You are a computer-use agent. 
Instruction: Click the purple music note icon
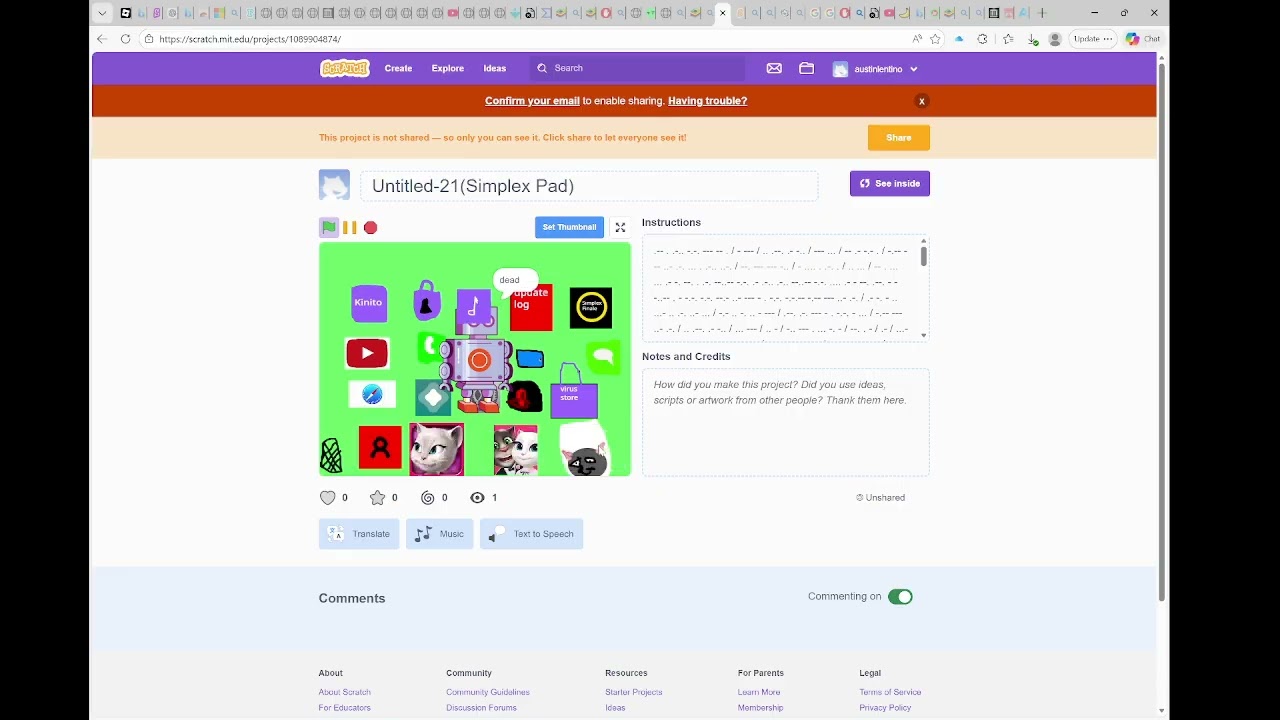474,306
